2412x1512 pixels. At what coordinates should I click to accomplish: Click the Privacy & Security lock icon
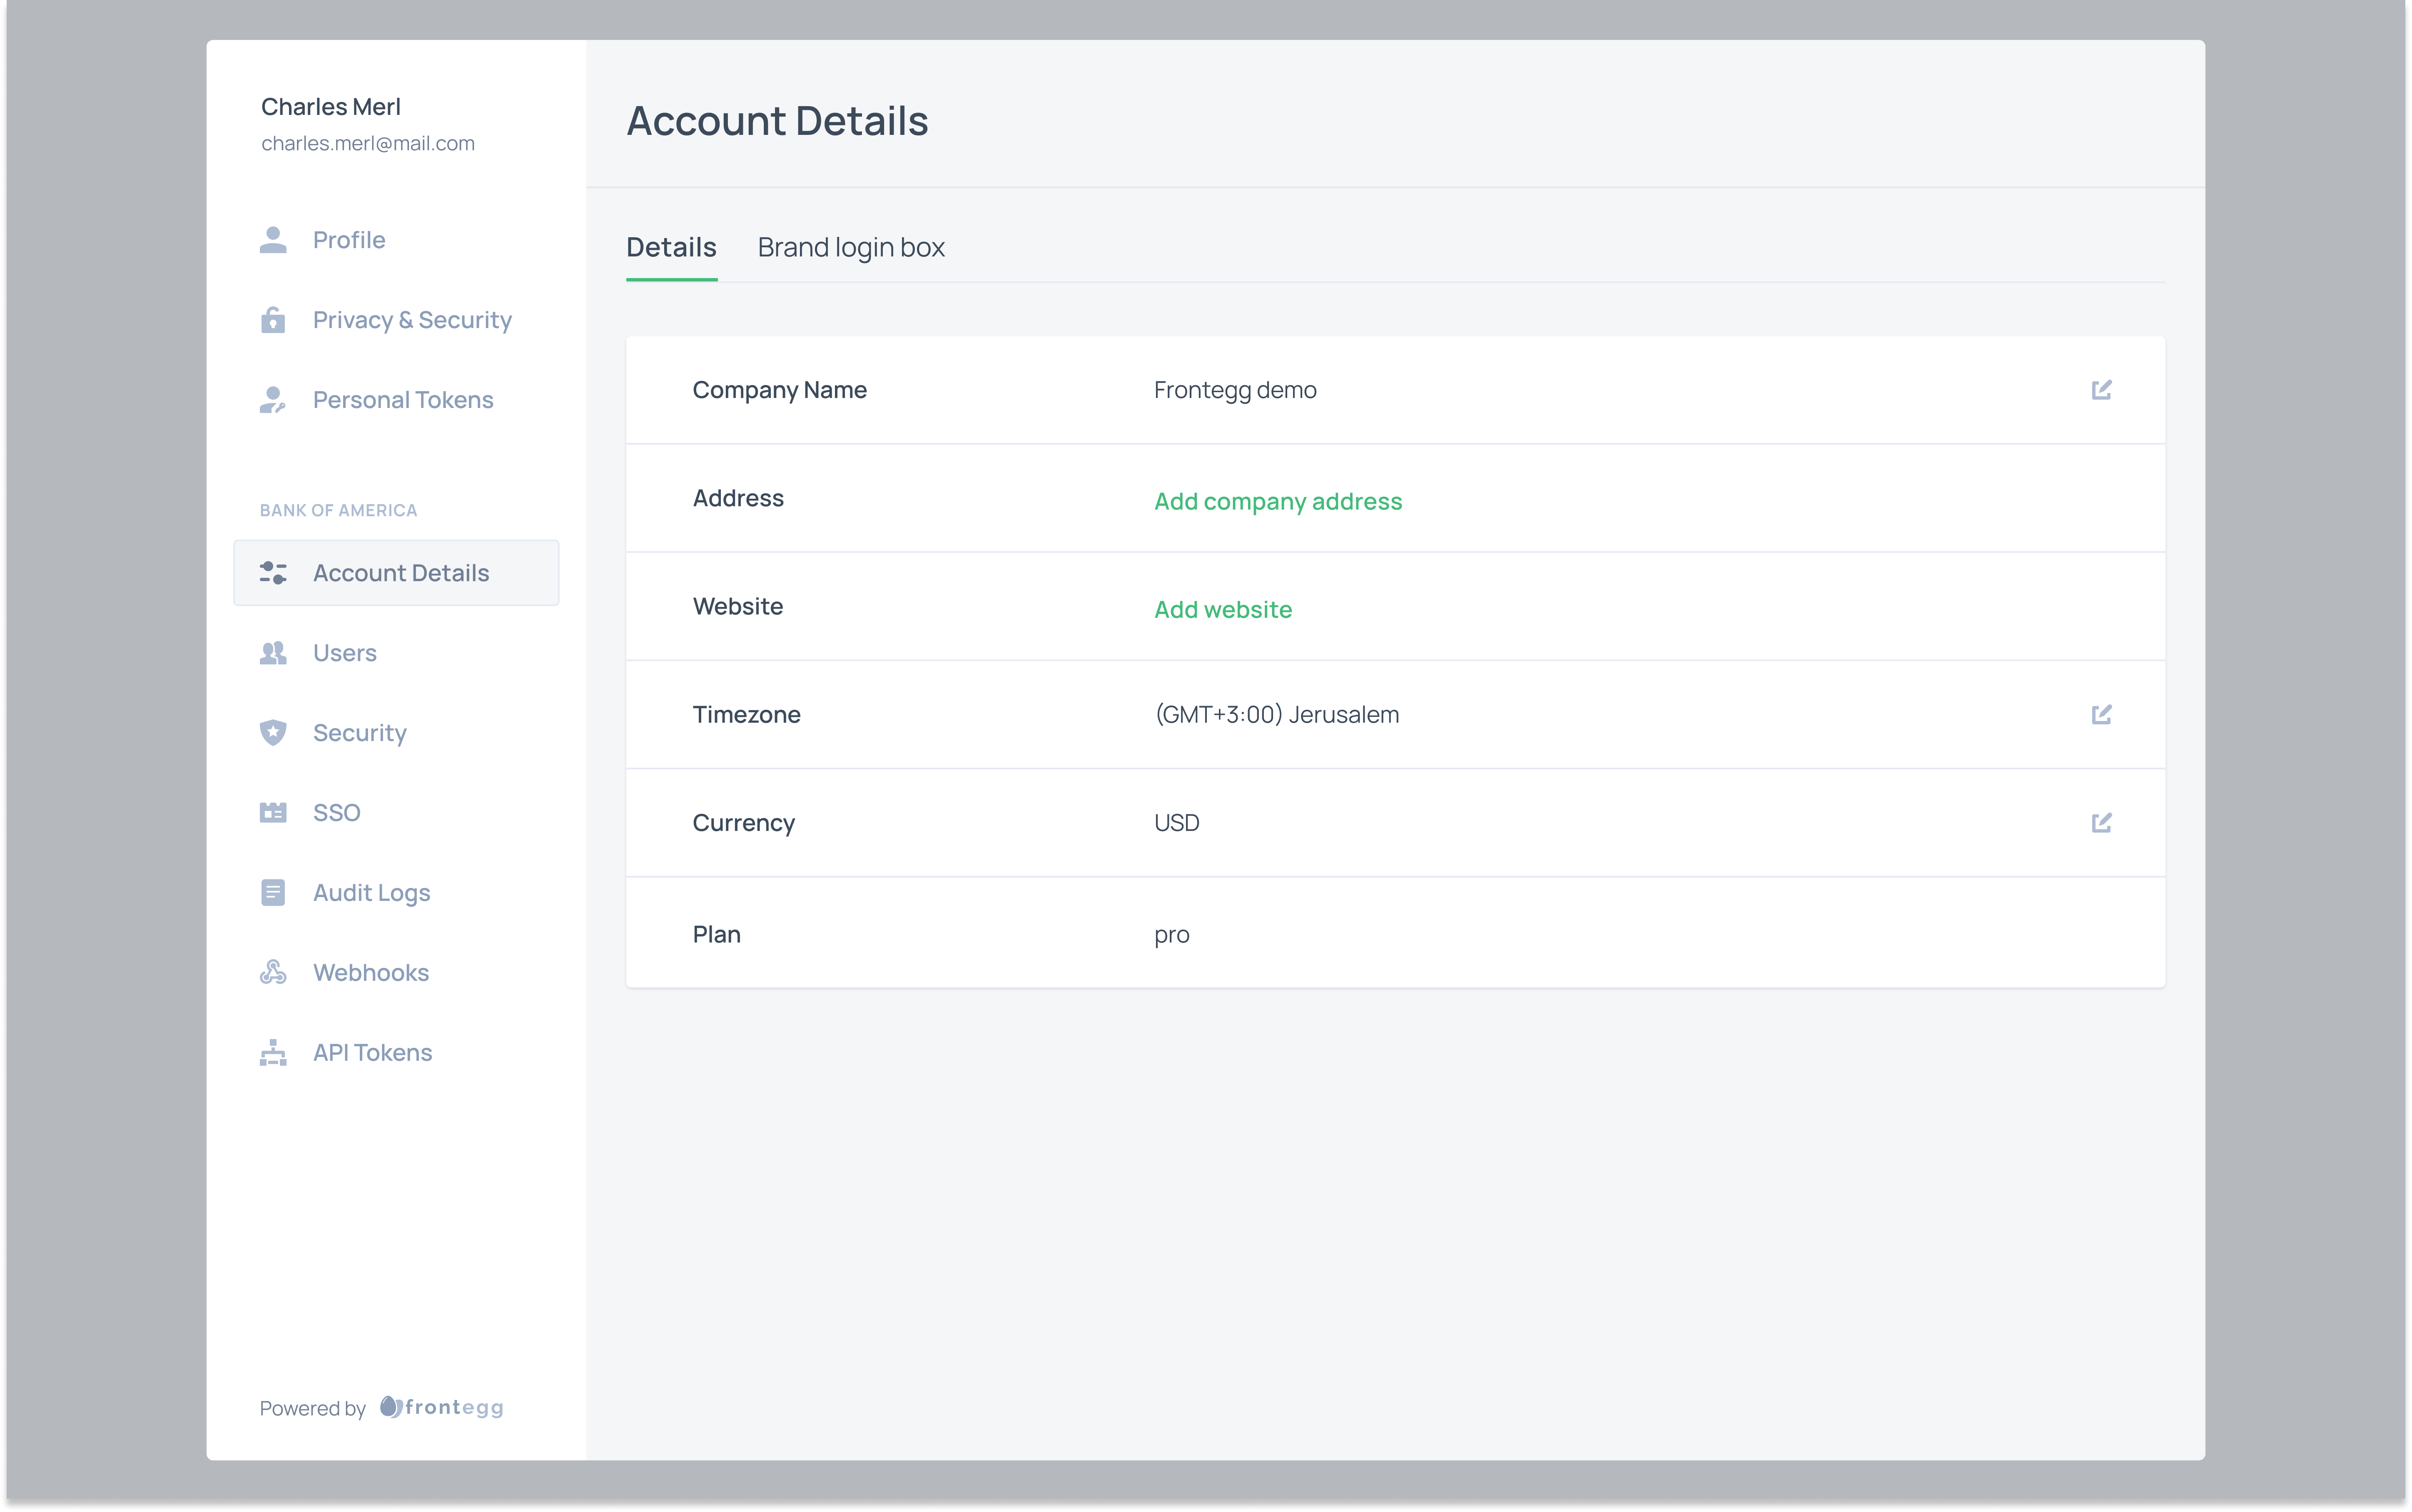coord(273,320)
